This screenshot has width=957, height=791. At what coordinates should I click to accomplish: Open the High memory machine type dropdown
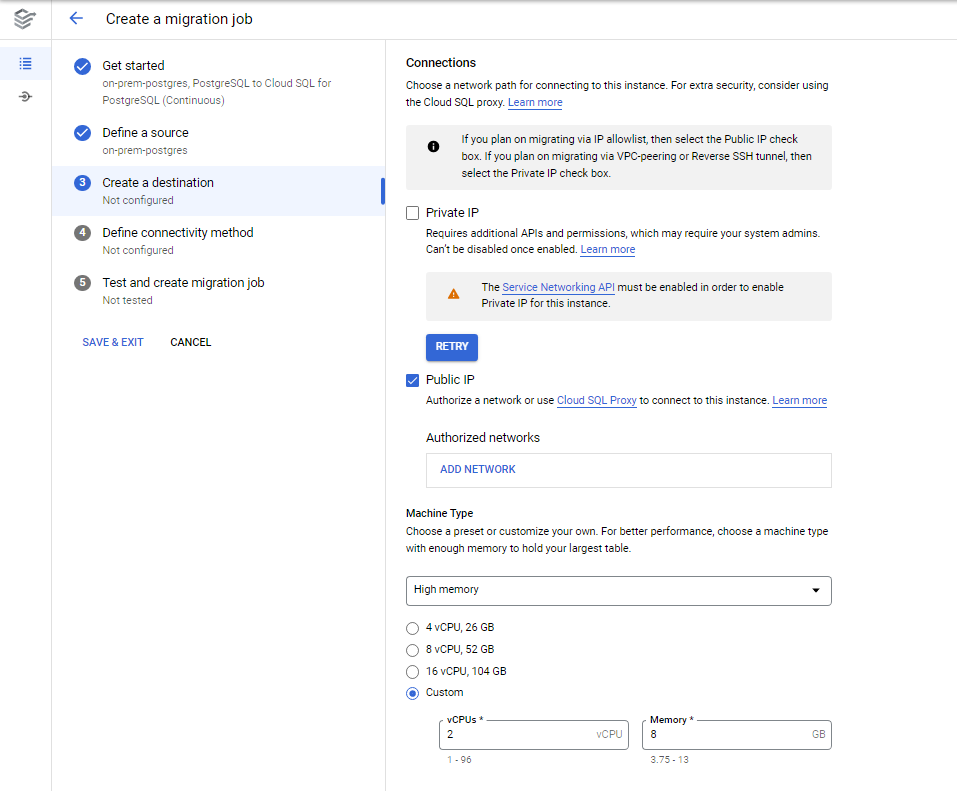coord(618,591)
